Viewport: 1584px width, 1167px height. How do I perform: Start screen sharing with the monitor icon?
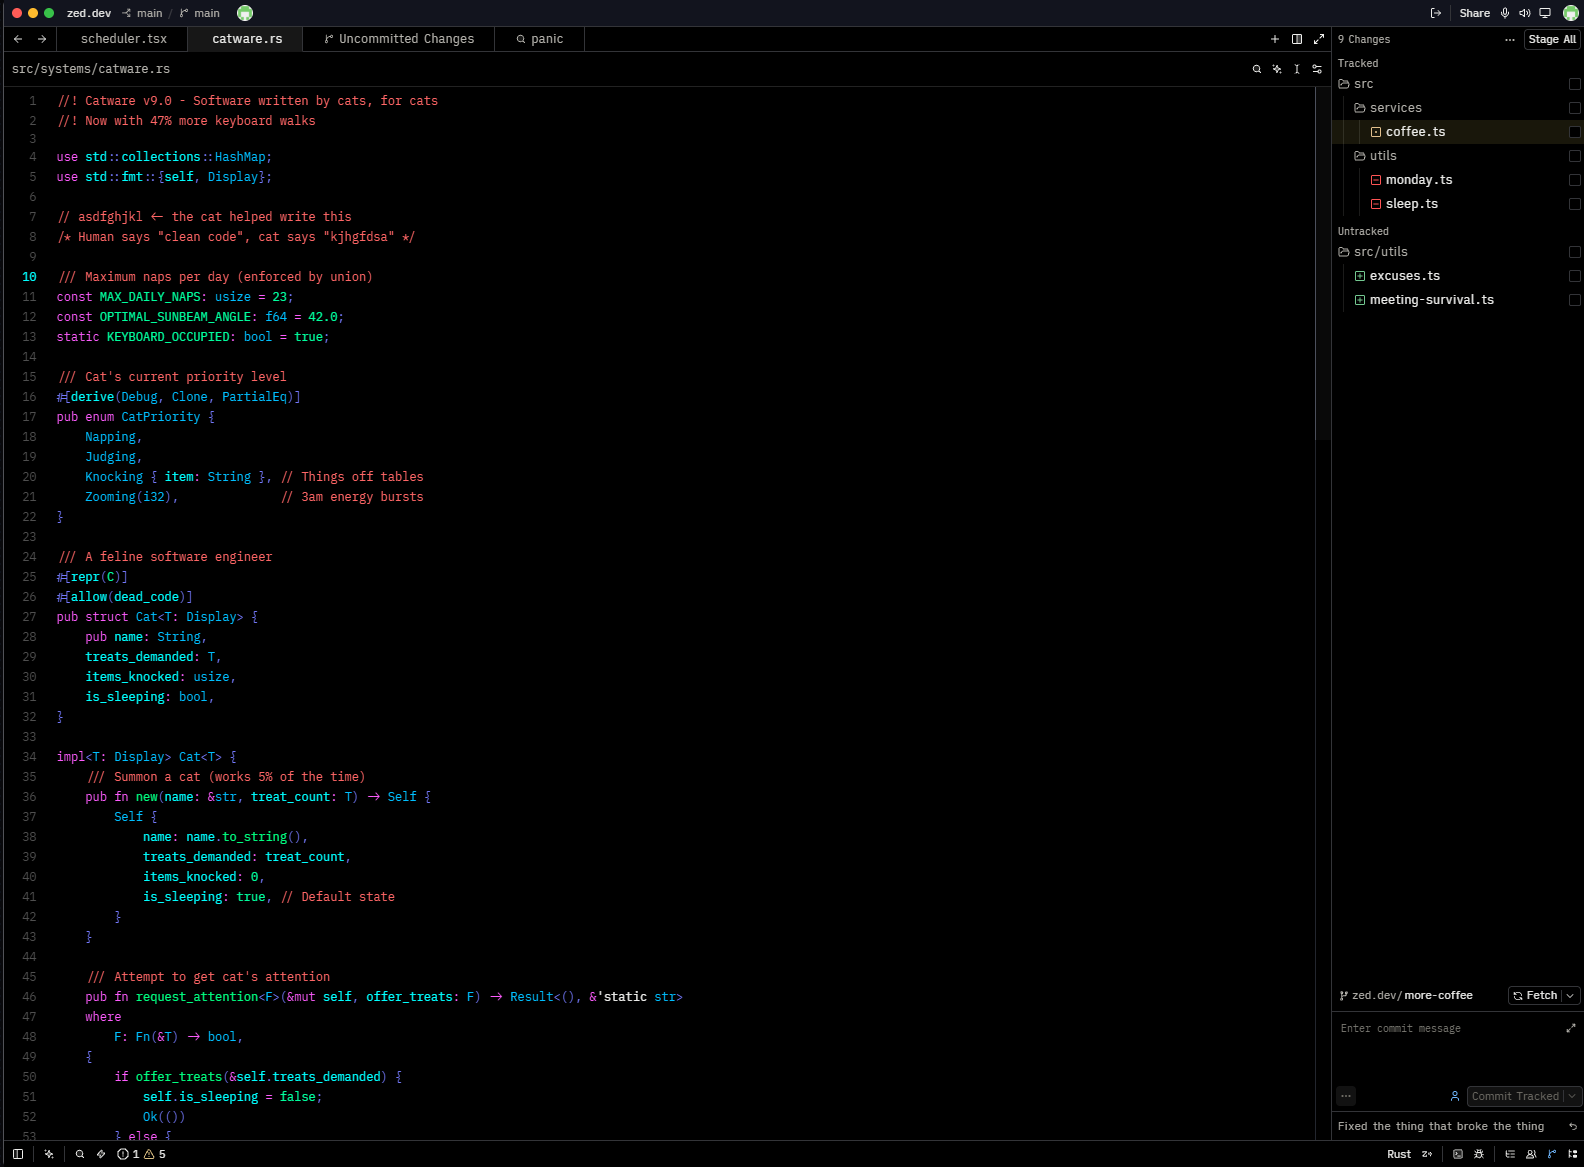point(1545,13)
